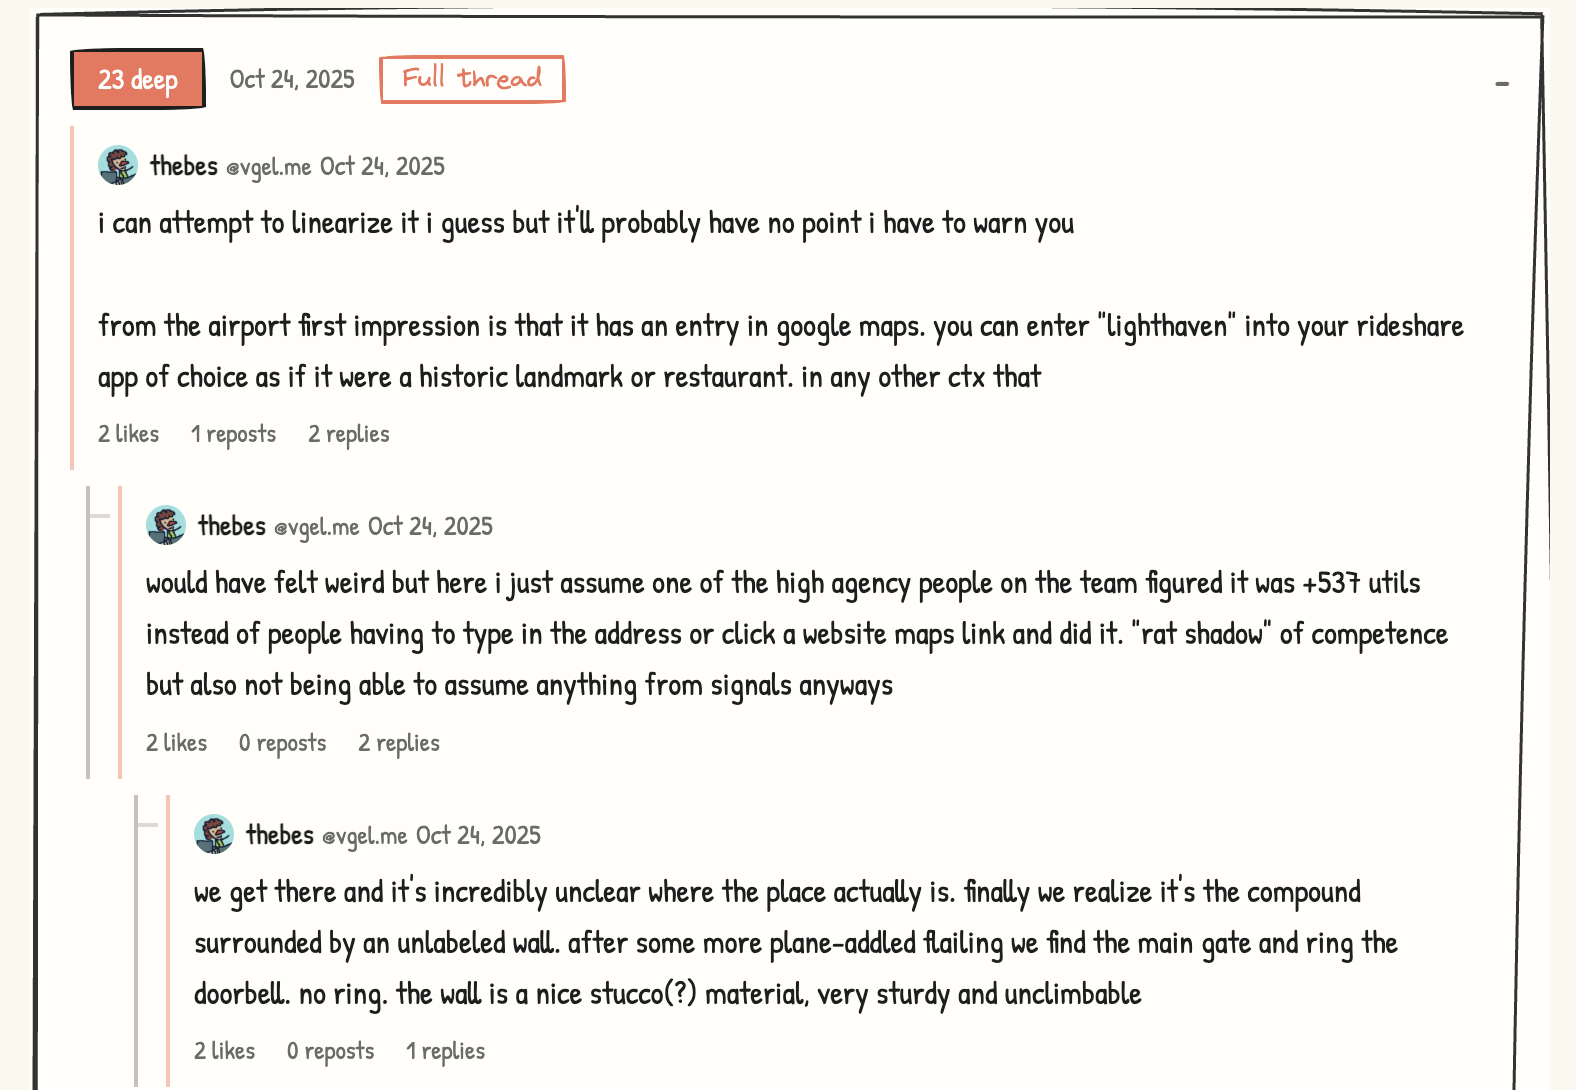Screen dimensions: 1576x1090
Task: Click the third post's Oct 24, 2025 timestamp
Action: pyautogui.click(x=478, y=836)
